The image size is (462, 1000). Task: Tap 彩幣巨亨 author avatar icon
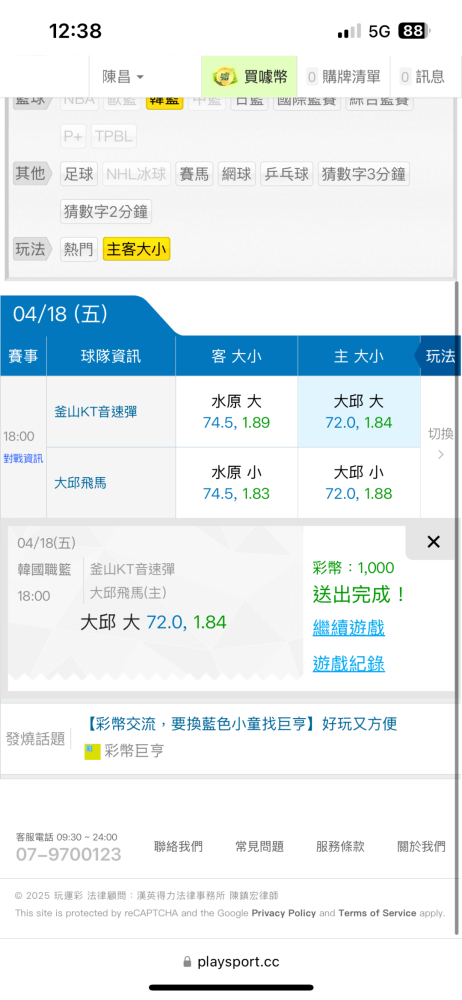[x=93, y=751]
